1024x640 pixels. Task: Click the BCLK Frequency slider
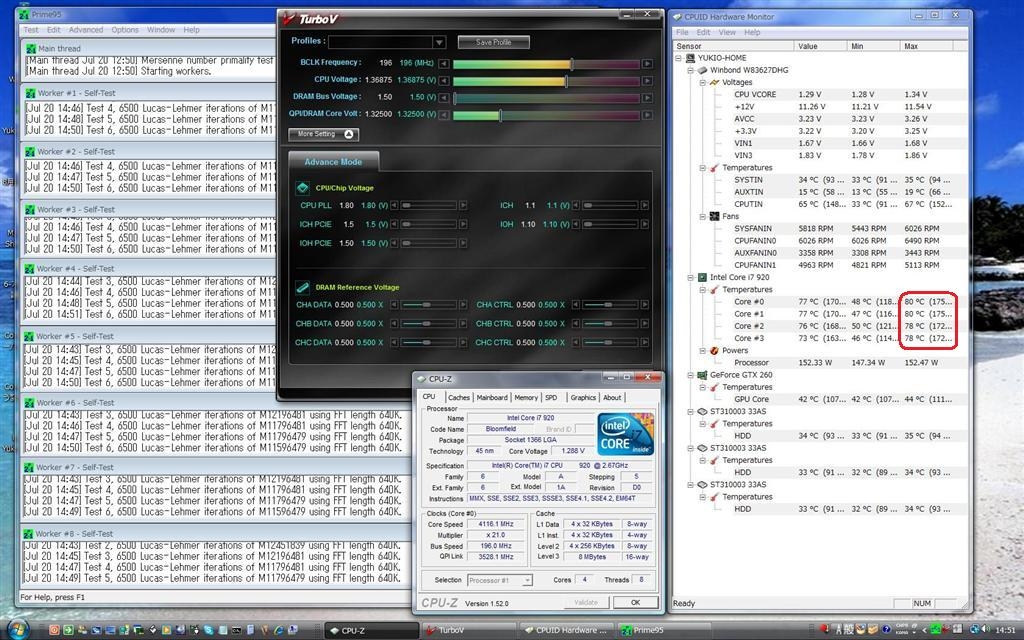point(546,64)
